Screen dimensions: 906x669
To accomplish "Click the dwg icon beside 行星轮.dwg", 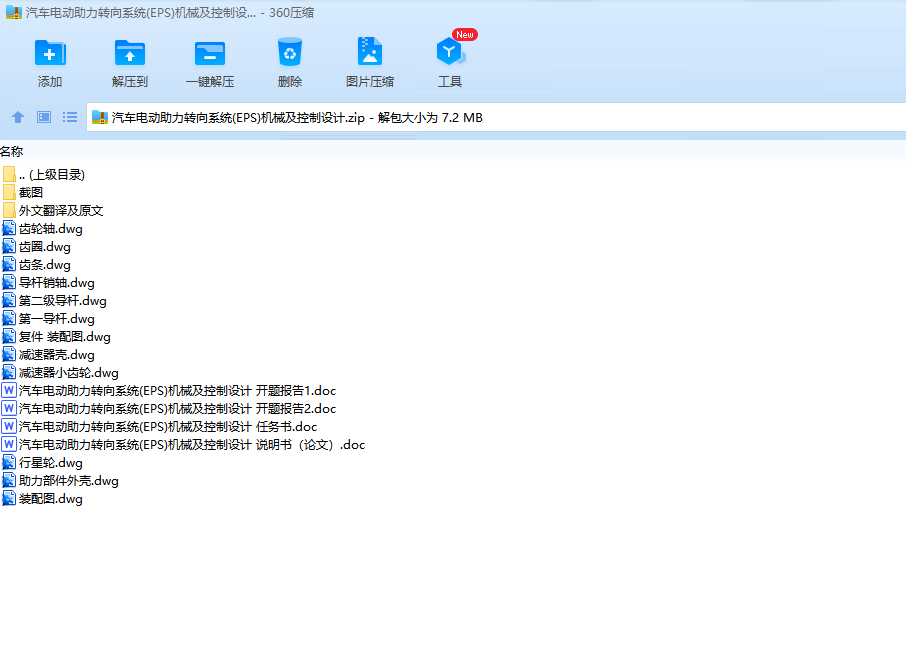I will coord(9,462).
